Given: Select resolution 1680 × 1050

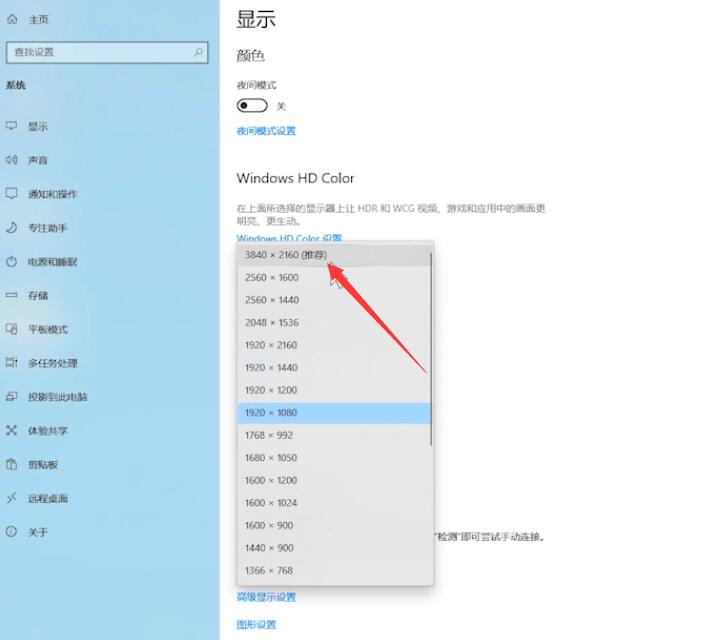Looking at the screenshot, I should click(x=334, y=458).
